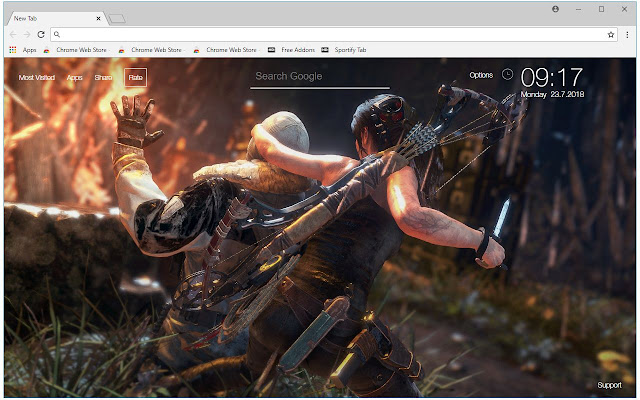Open the Chrome profile avatar icon

[555, 9]
